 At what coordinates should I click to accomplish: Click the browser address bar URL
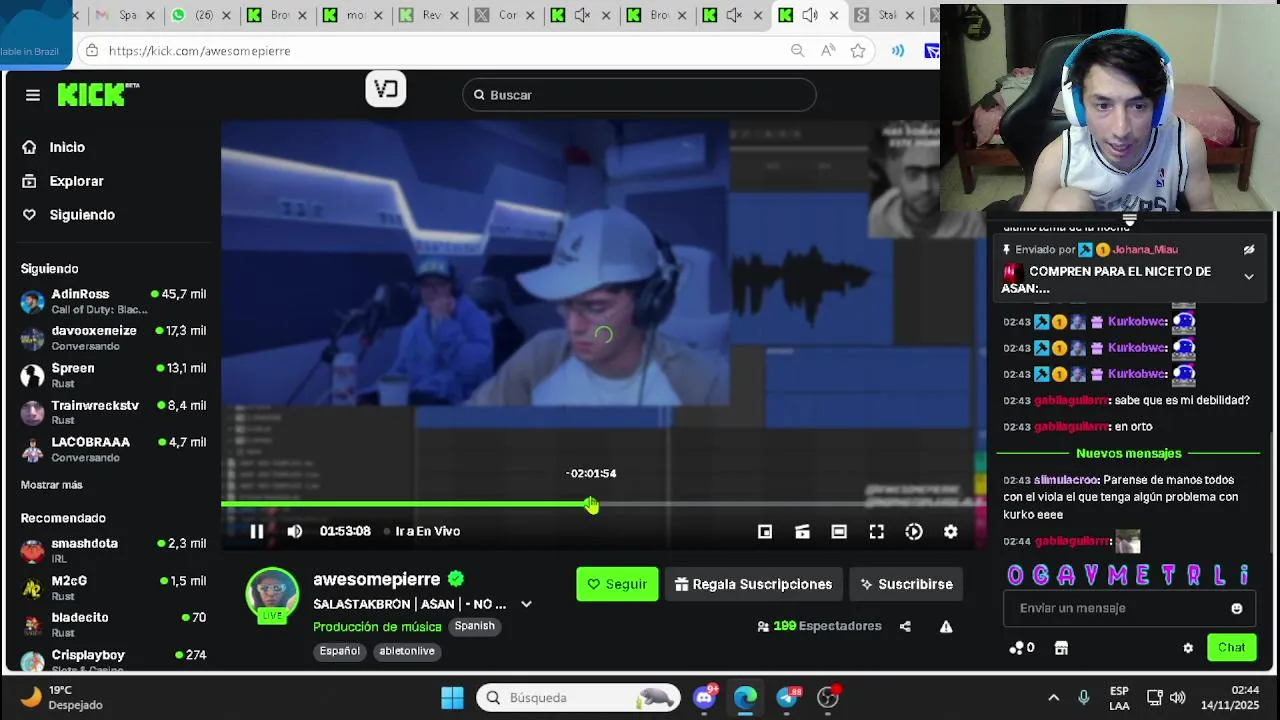coord(200,51)
